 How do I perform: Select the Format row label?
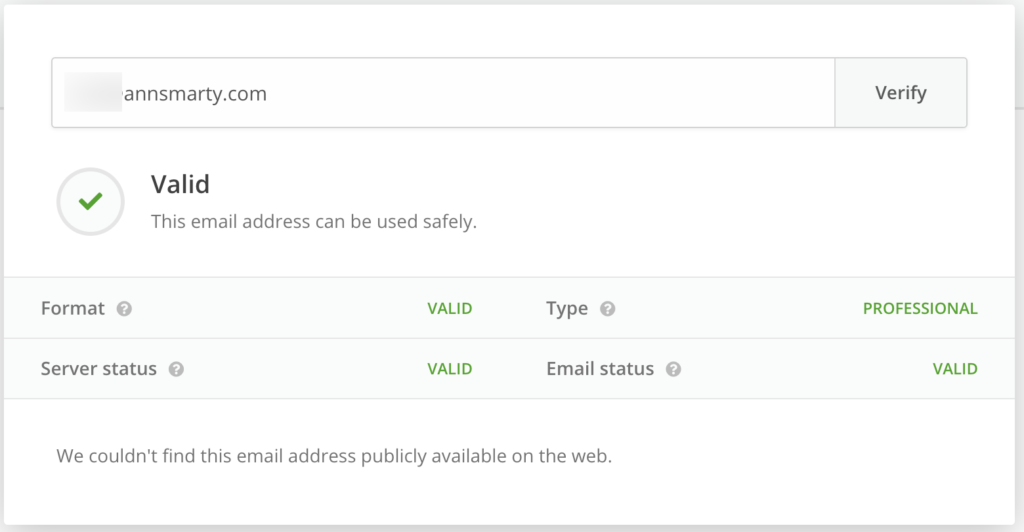point(72,309)
